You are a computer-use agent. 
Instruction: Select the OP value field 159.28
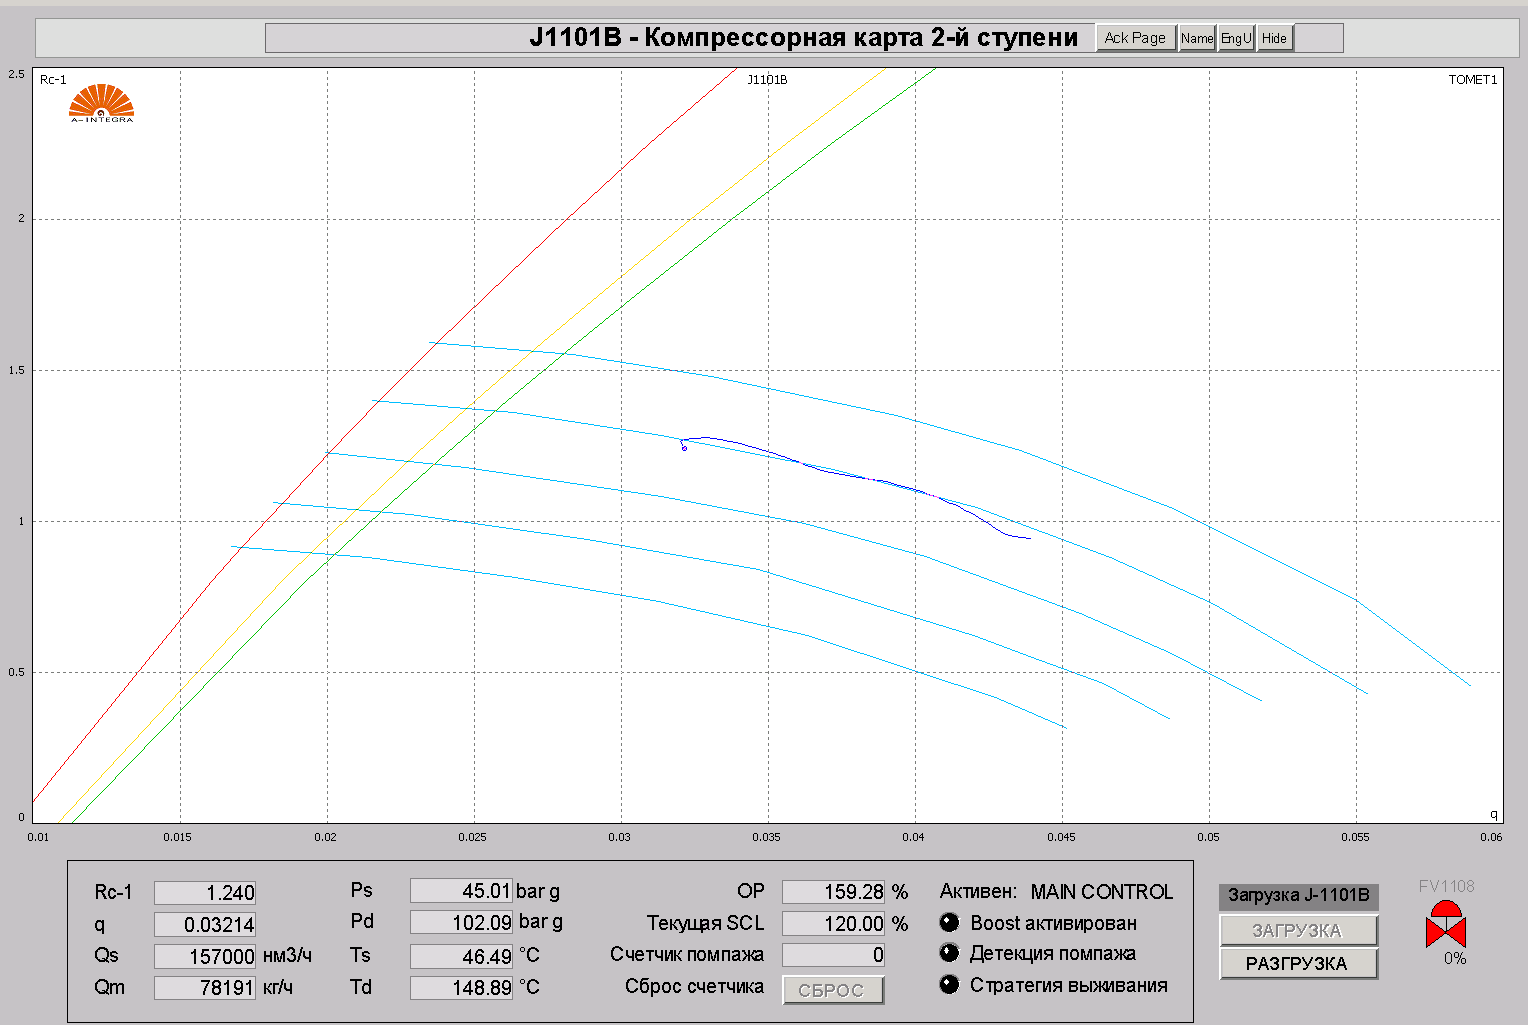[833, 891]
